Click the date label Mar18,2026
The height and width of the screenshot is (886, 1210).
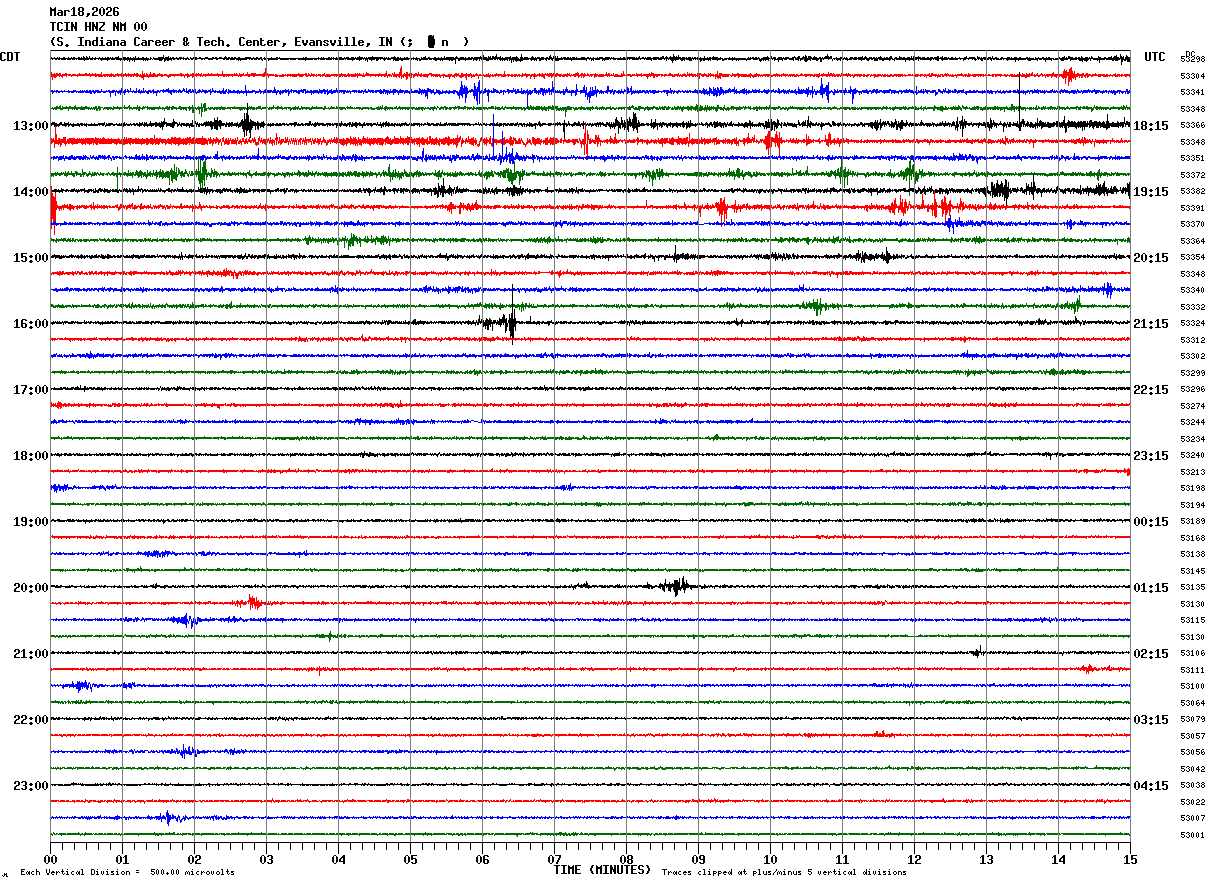[x=84, y=12]
